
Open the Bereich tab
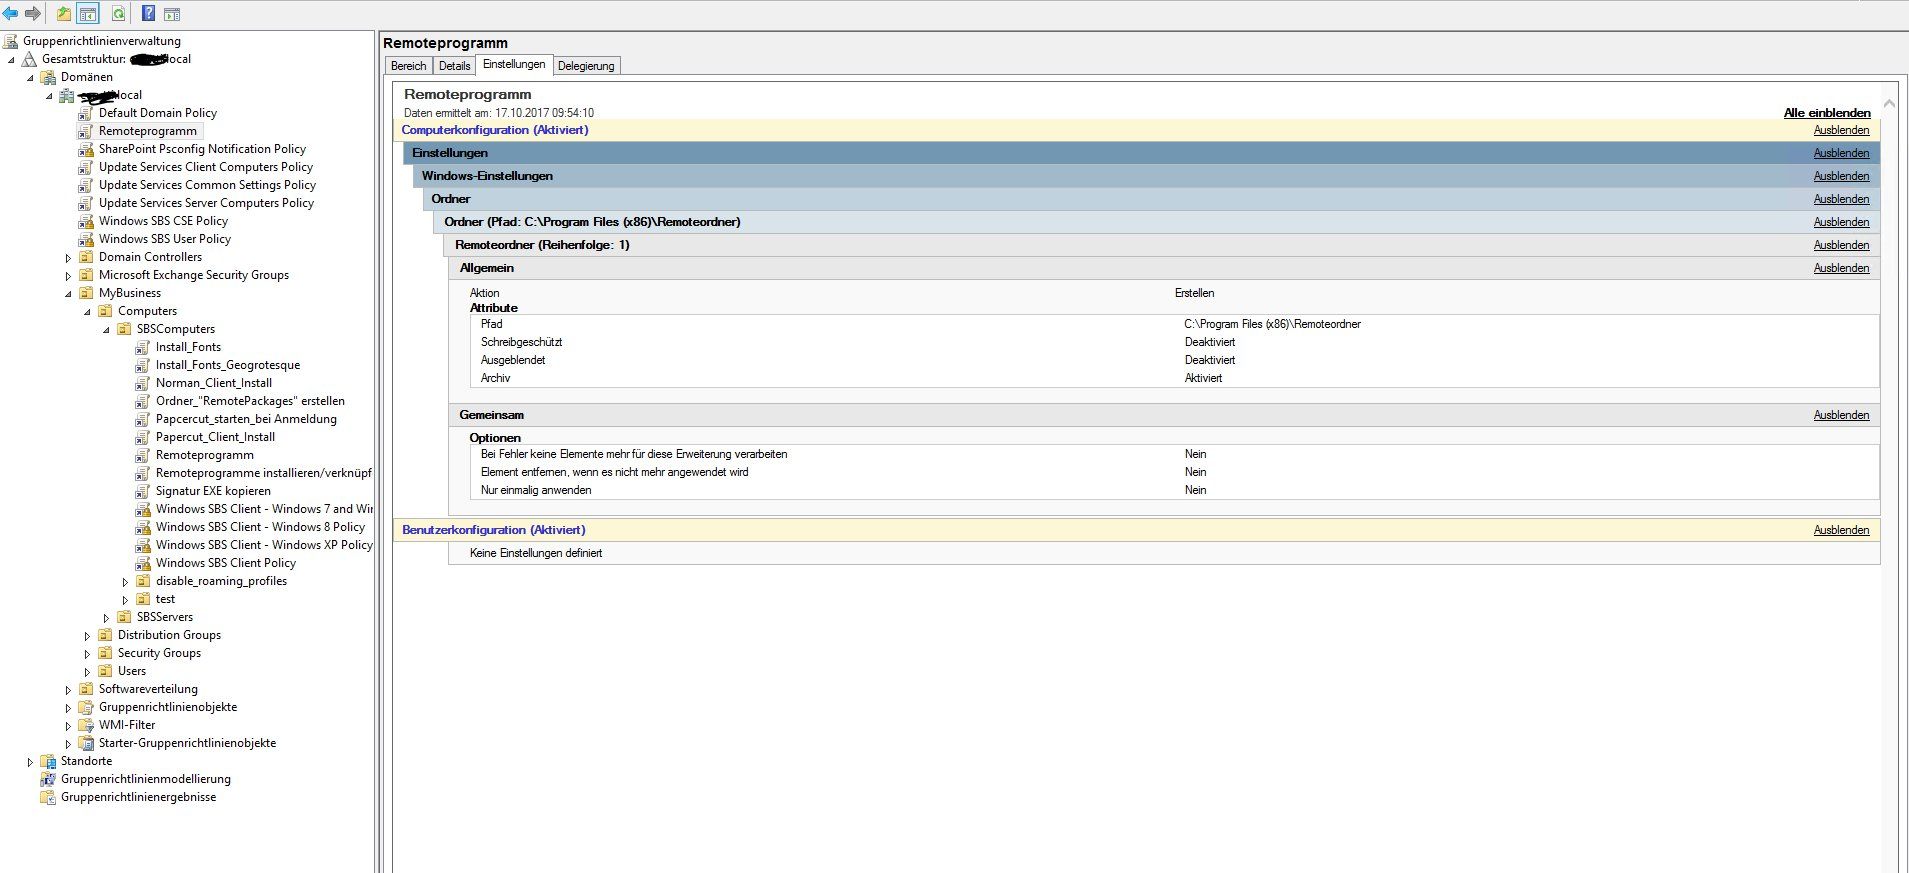(x=408, y=66)
